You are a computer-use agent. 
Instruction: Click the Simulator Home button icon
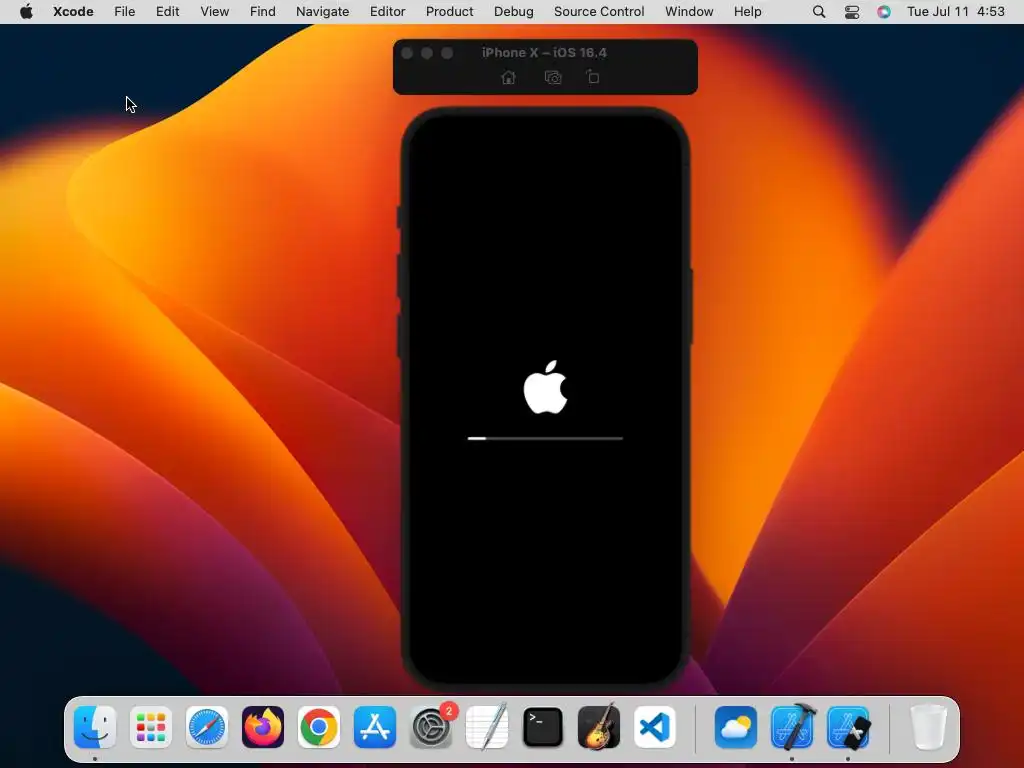tap(508, 78)
